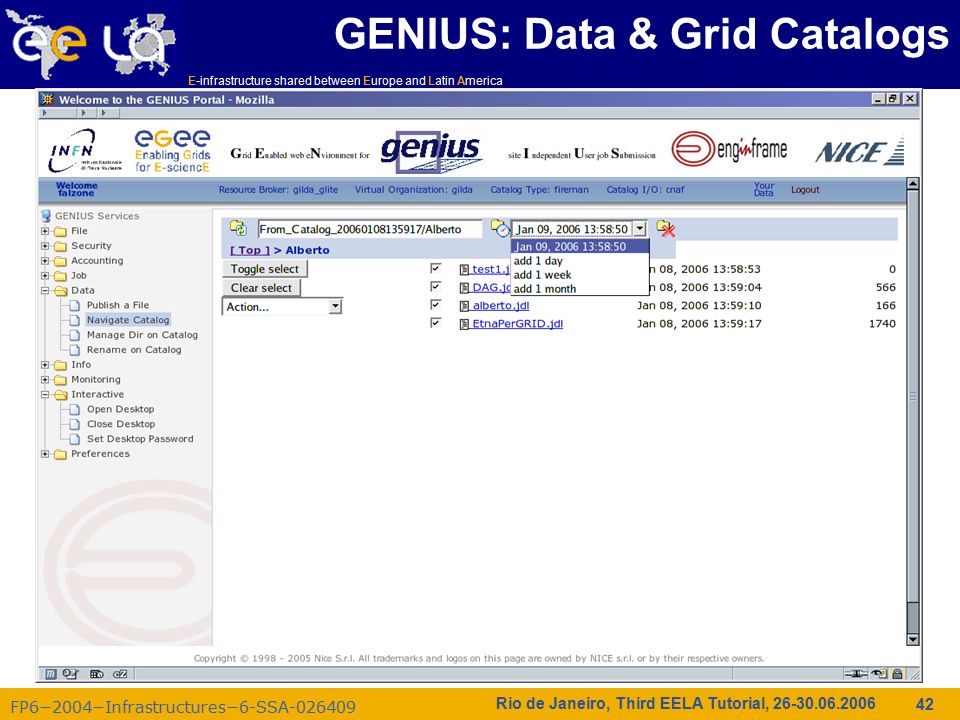Click the Logout link

click(x=805, y=190)
